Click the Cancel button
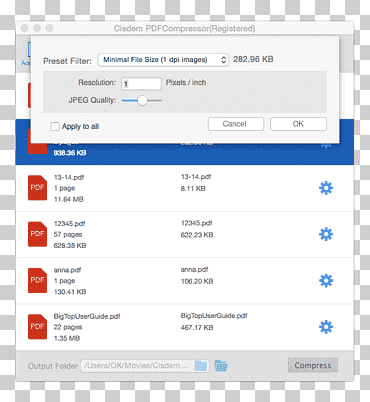 coord(236,124)
